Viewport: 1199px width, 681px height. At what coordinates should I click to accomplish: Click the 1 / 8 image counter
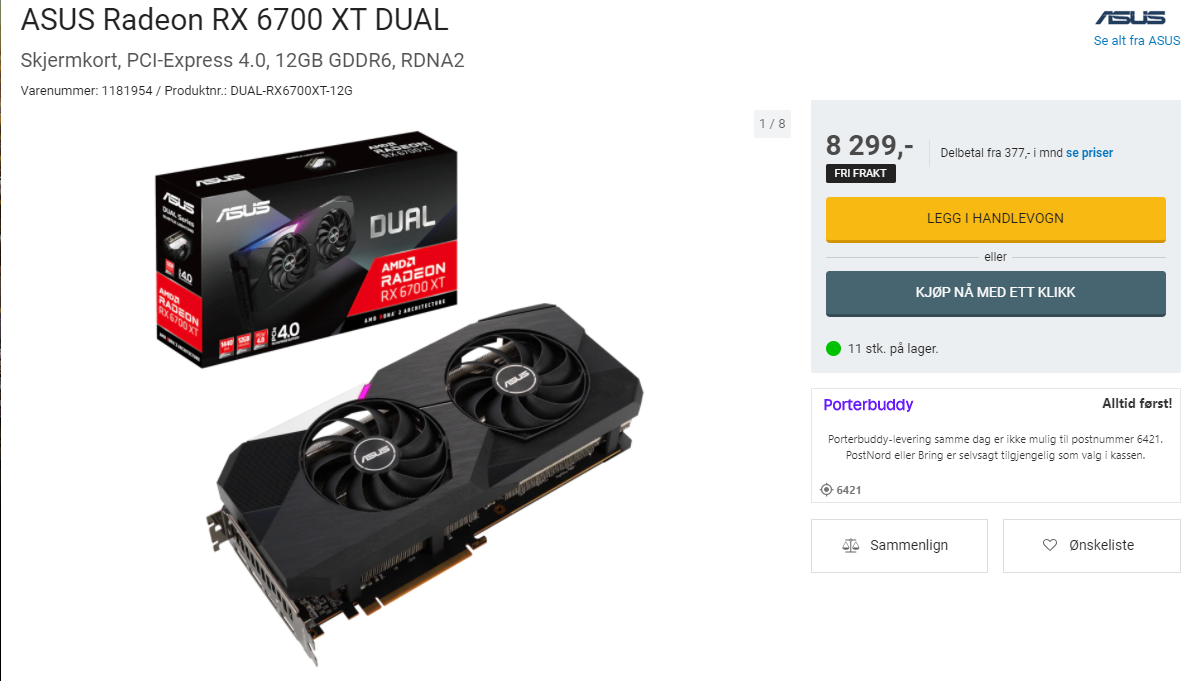tap(772, 124)
